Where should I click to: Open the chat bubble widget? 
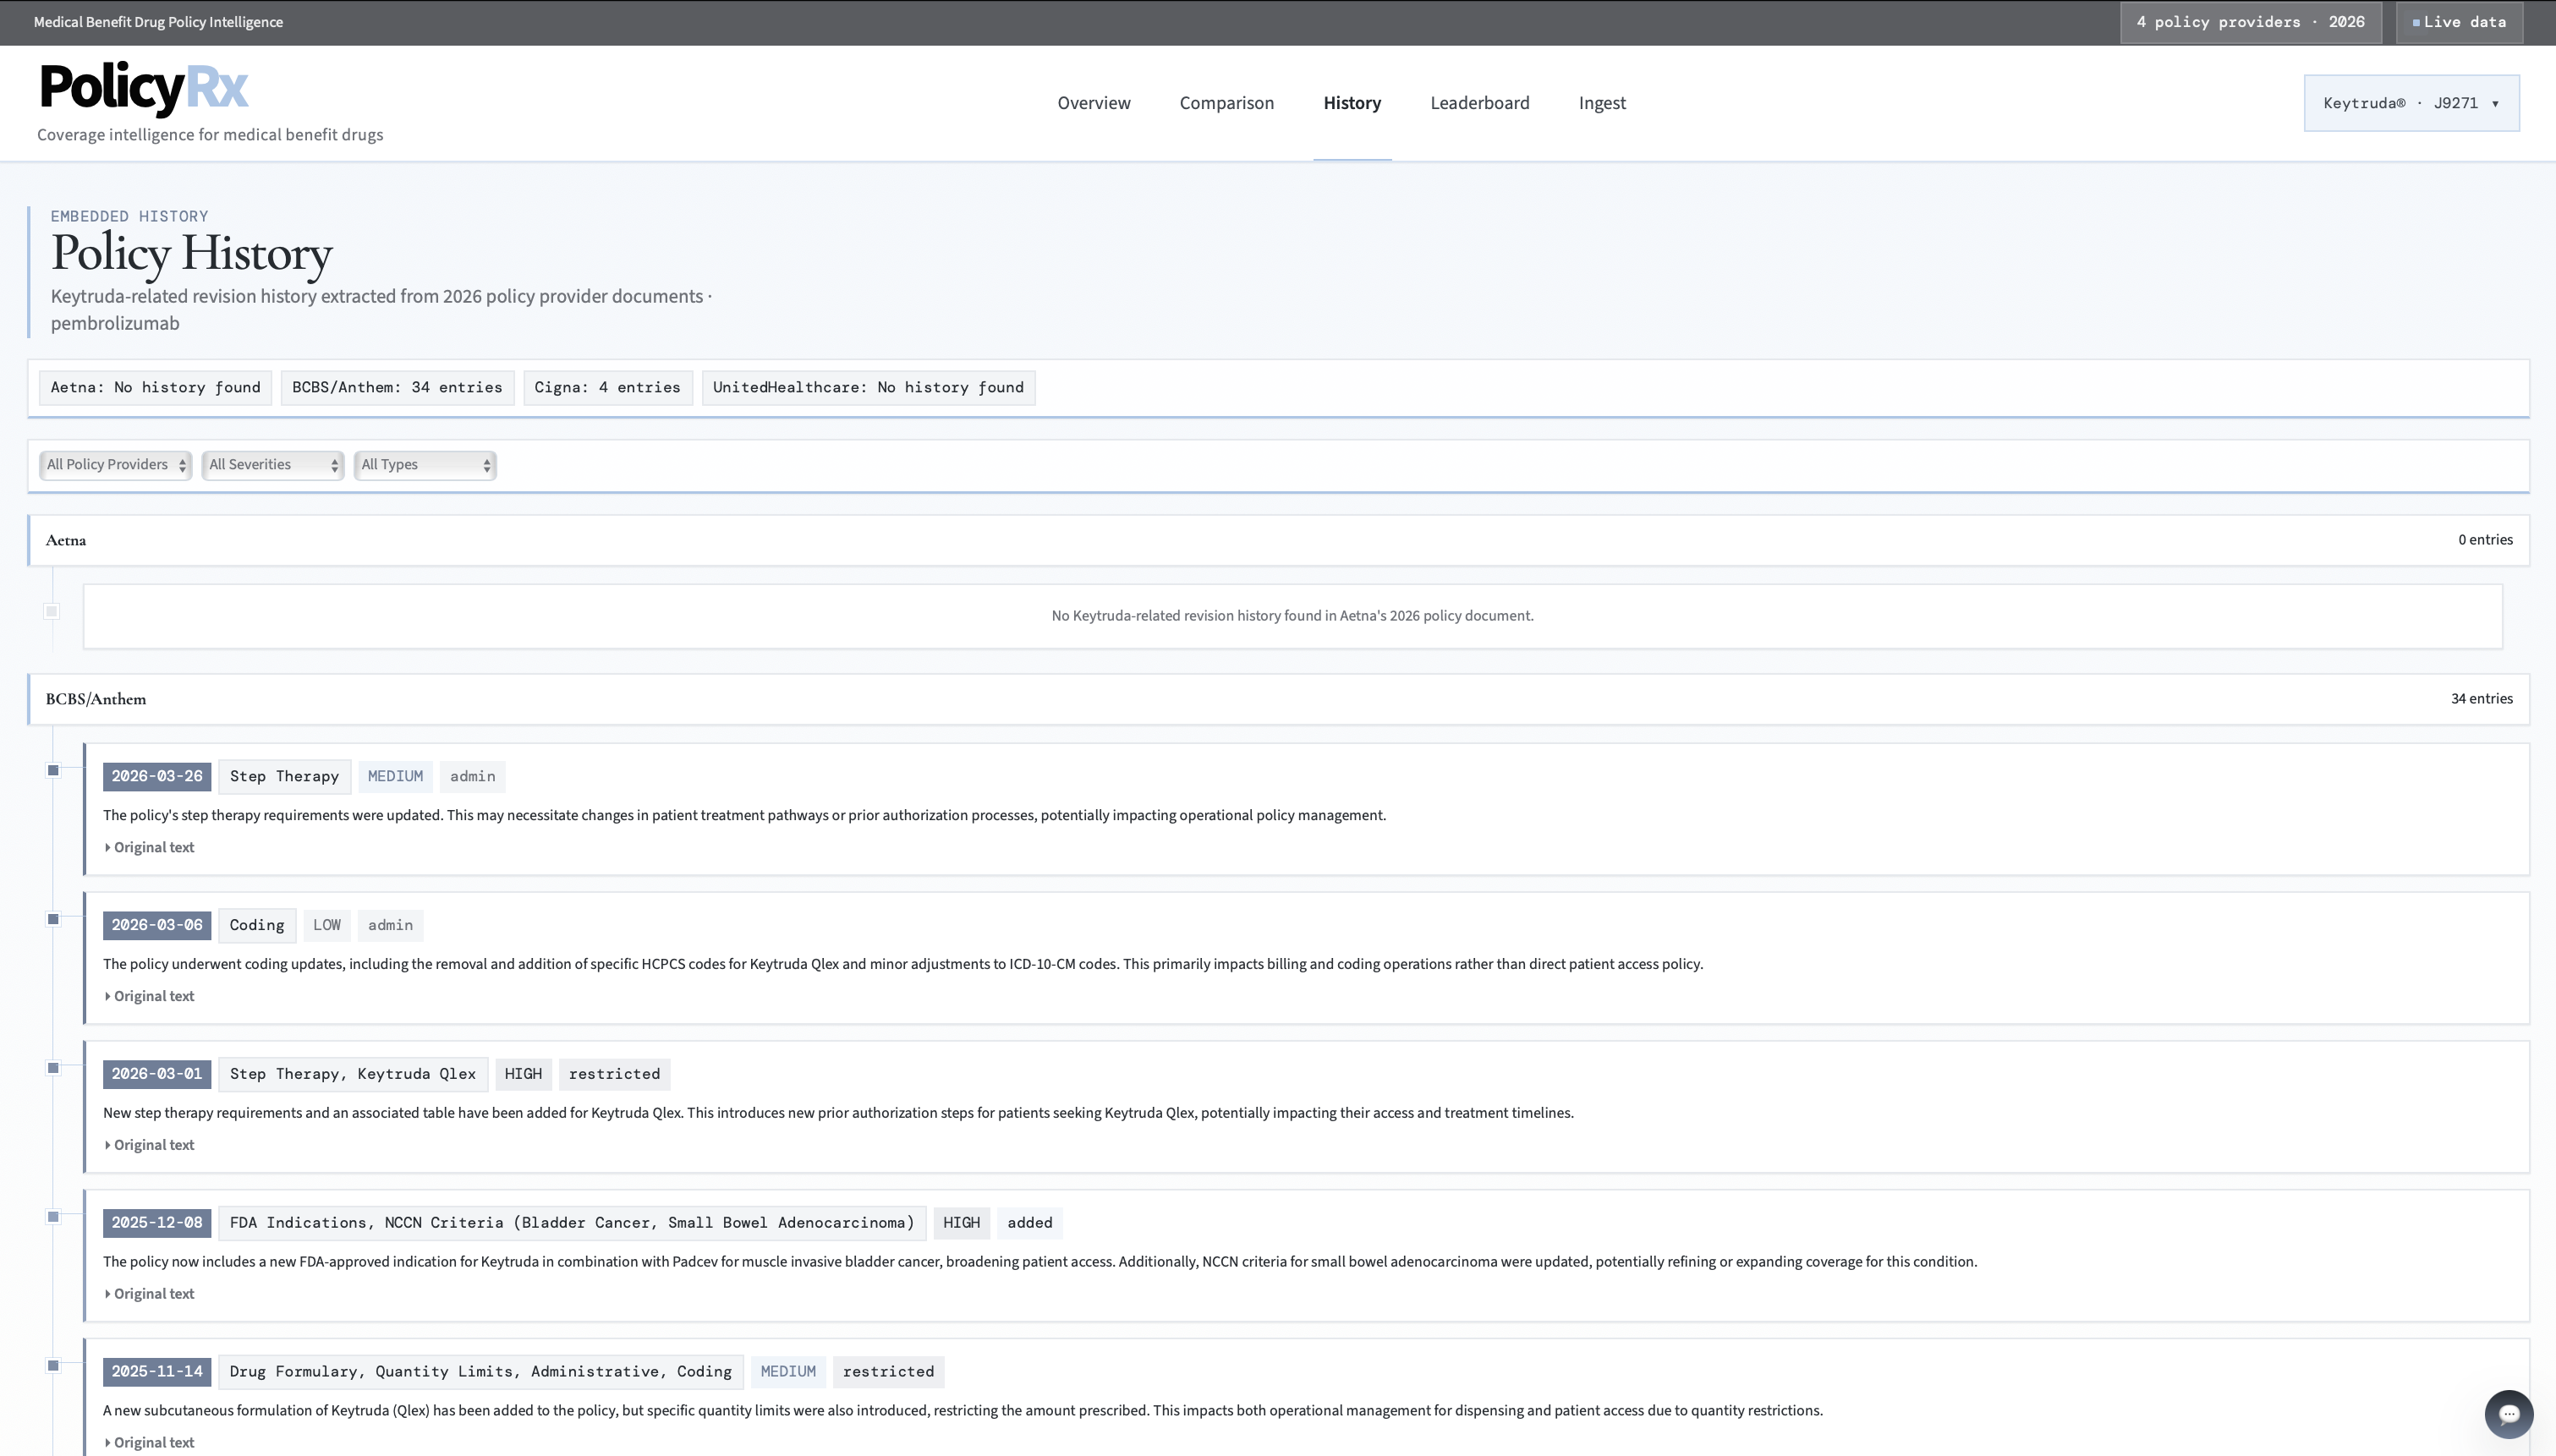[x=2508, y=1413]
